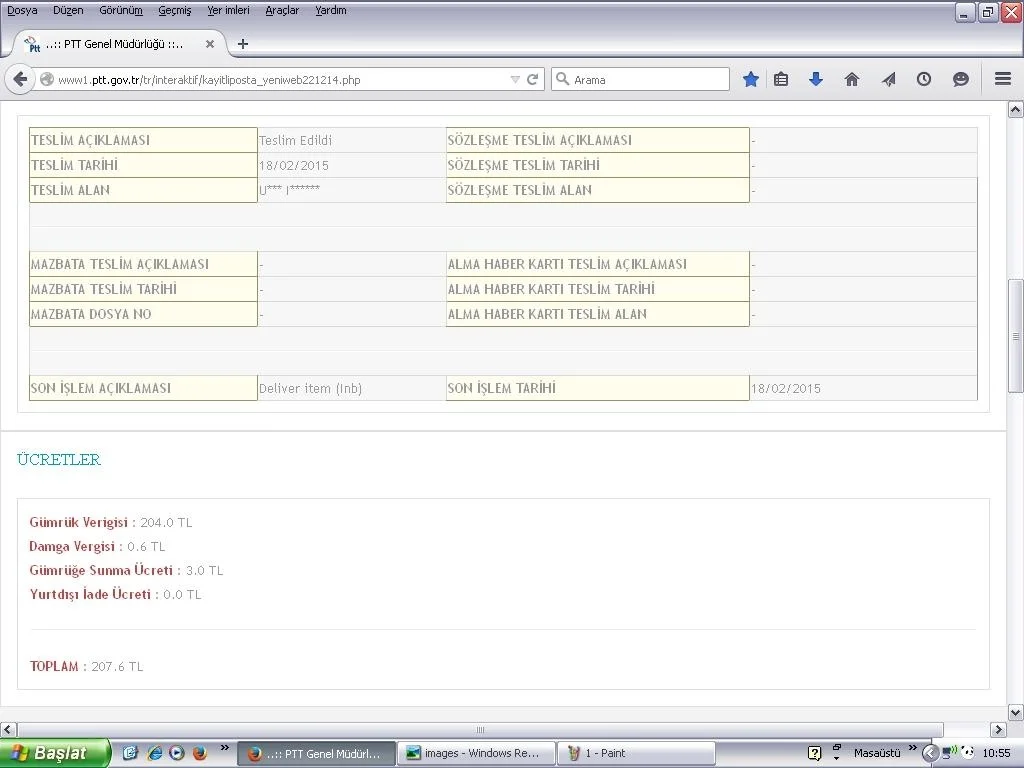The width and height of the screenshot is (1024, 768).
Task: Bookmark this page with the star icon
Action: 751,80
